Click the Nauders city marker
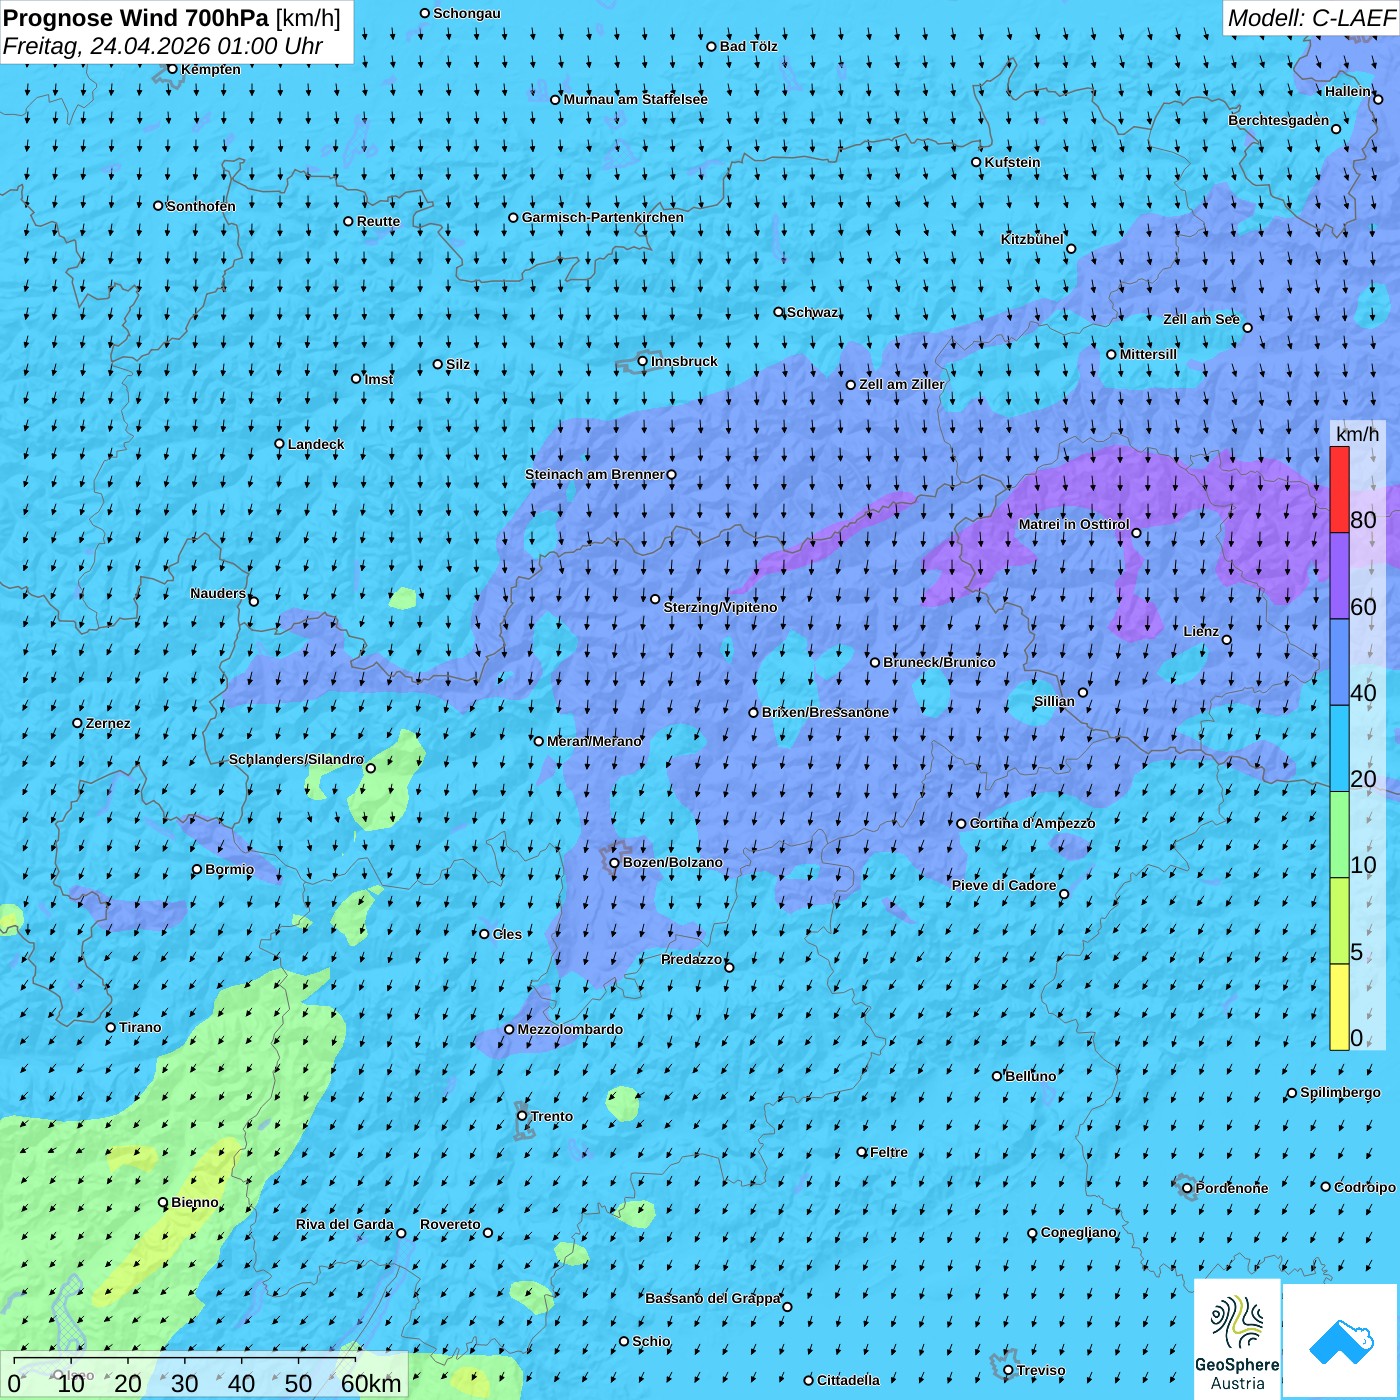1400x1400 pixels. tap(254, 601)
